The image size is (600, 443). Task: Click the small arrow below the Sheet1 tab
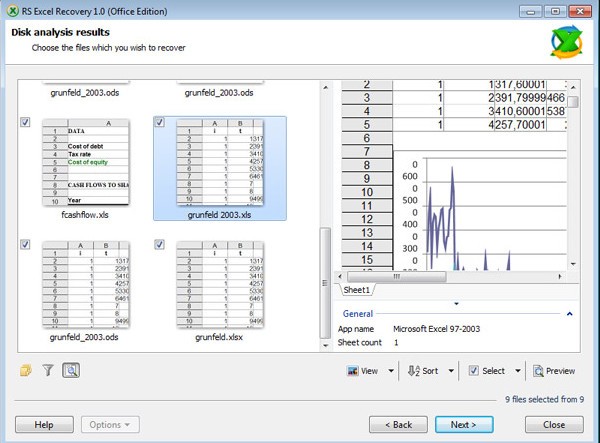click(456, 304)
